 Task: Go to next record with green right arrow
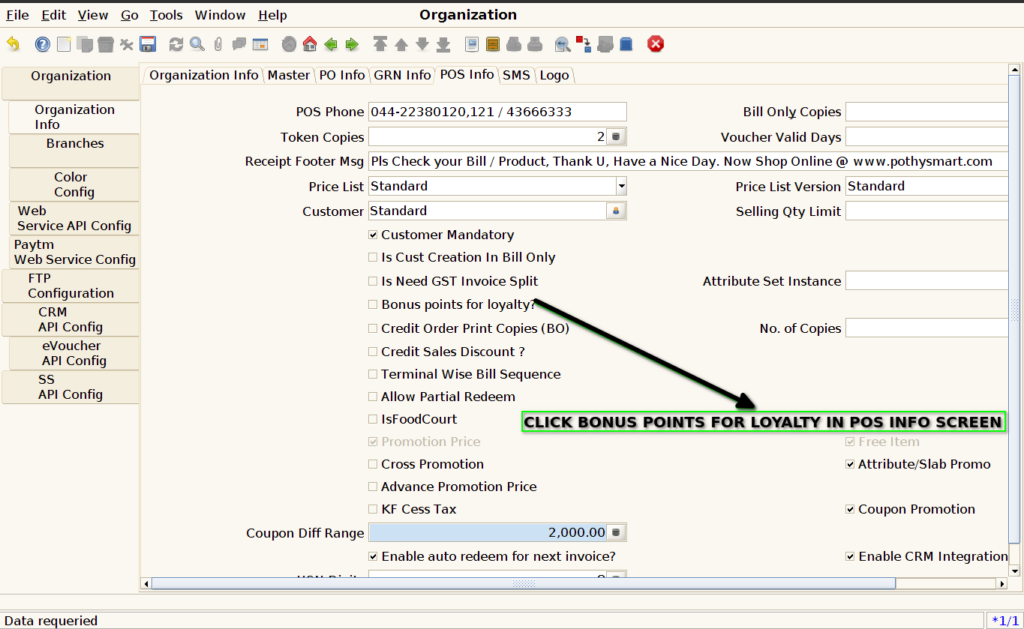(352, 44)
